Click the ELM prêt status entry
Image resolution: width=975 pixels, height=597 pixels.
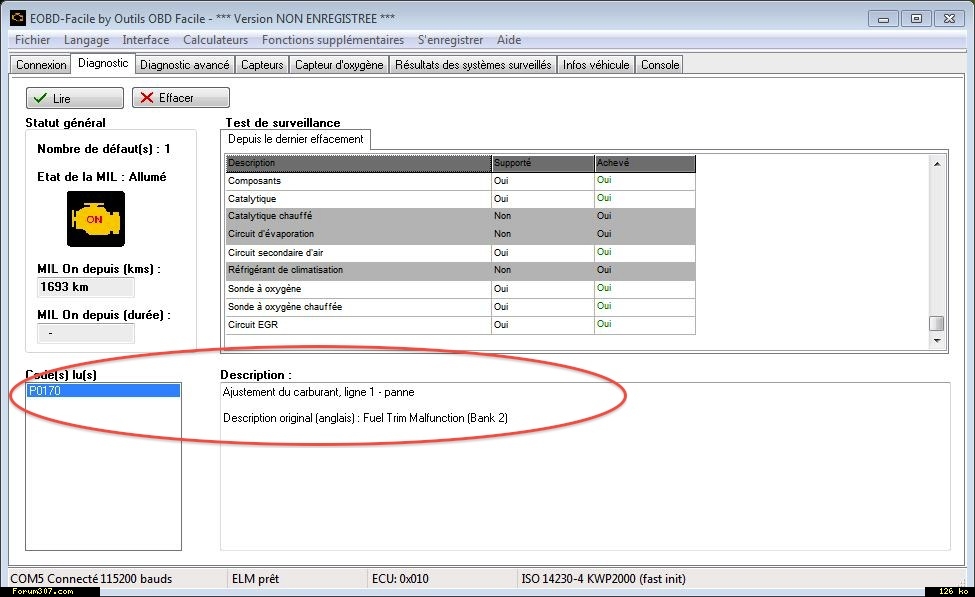(x=255, y=579)
